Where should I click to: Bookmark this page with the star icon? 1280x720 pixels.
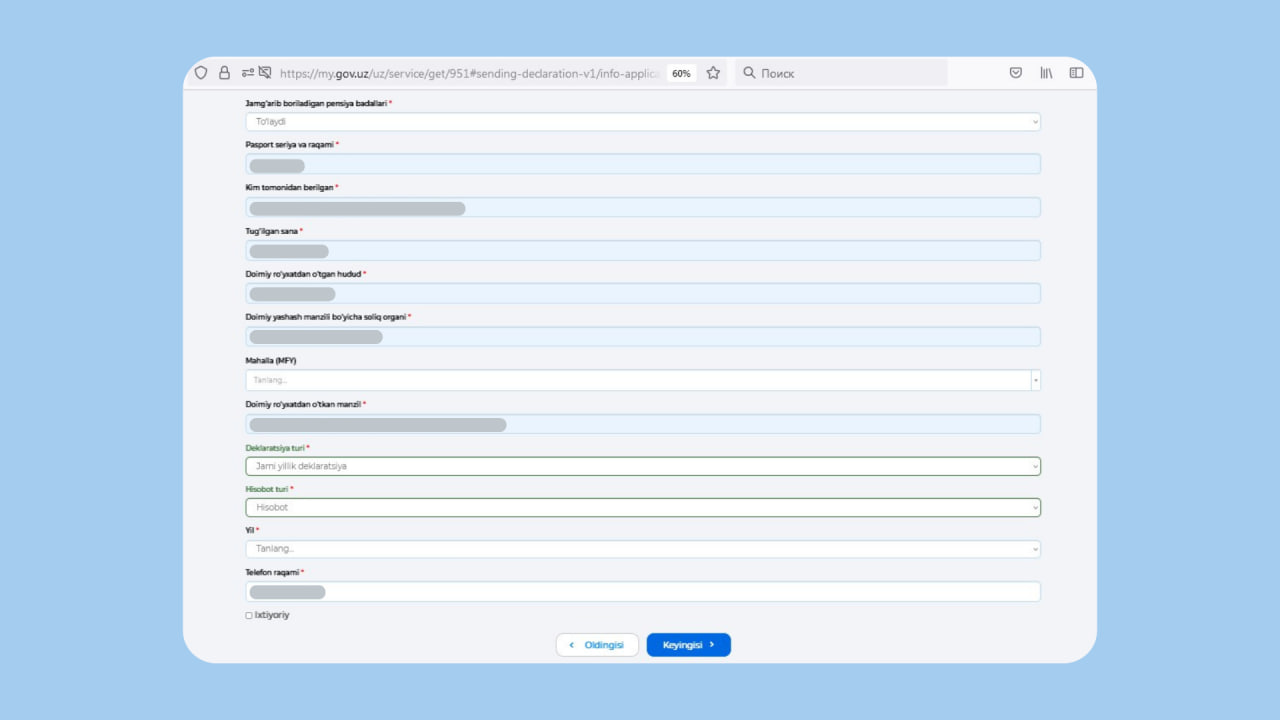(x=713, y=73)
